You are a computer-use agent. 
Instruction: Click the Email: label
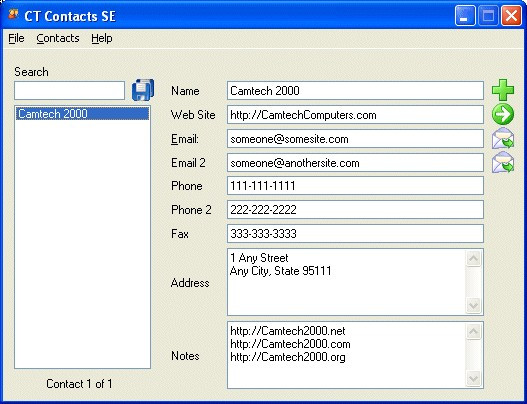tap(185, 139)
